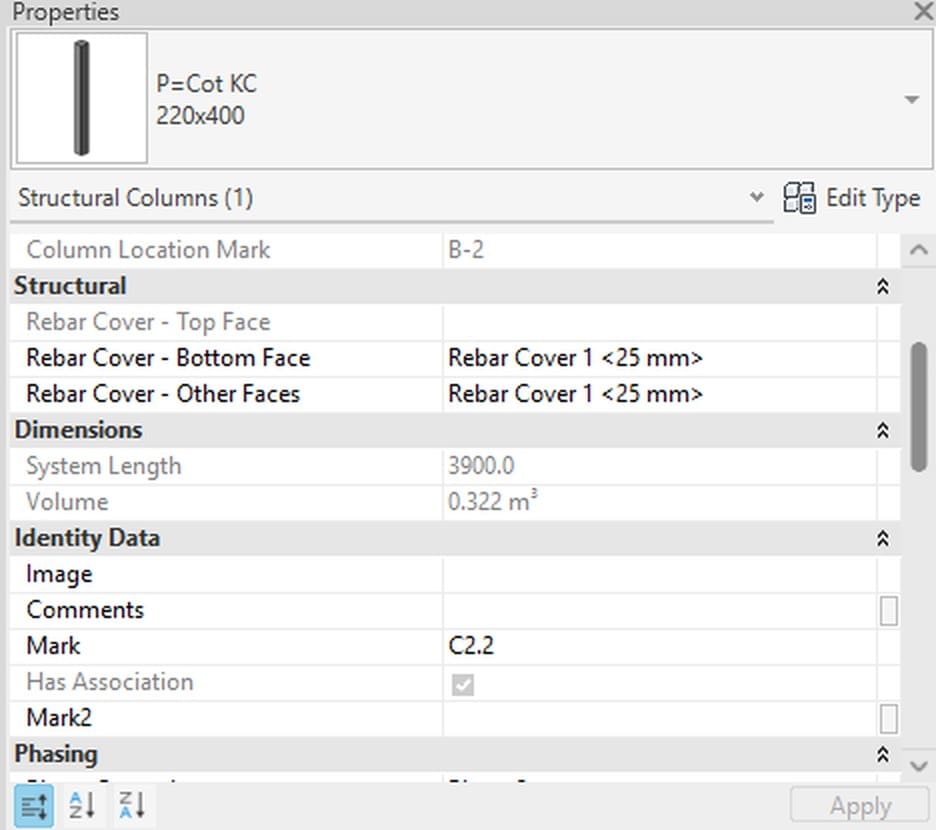This screenshot has width=936, height=830.
Task: Edit the Rebar Cover - Other Faces value
Action: tap(660, 394)
